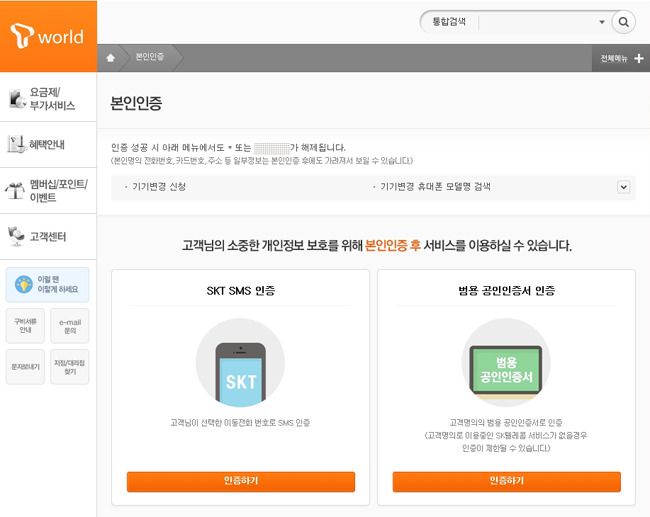Screen dimensions: 650x517
Task: Open 지점/대리점 찾기 quick link
Action: [x=70, y=367]
